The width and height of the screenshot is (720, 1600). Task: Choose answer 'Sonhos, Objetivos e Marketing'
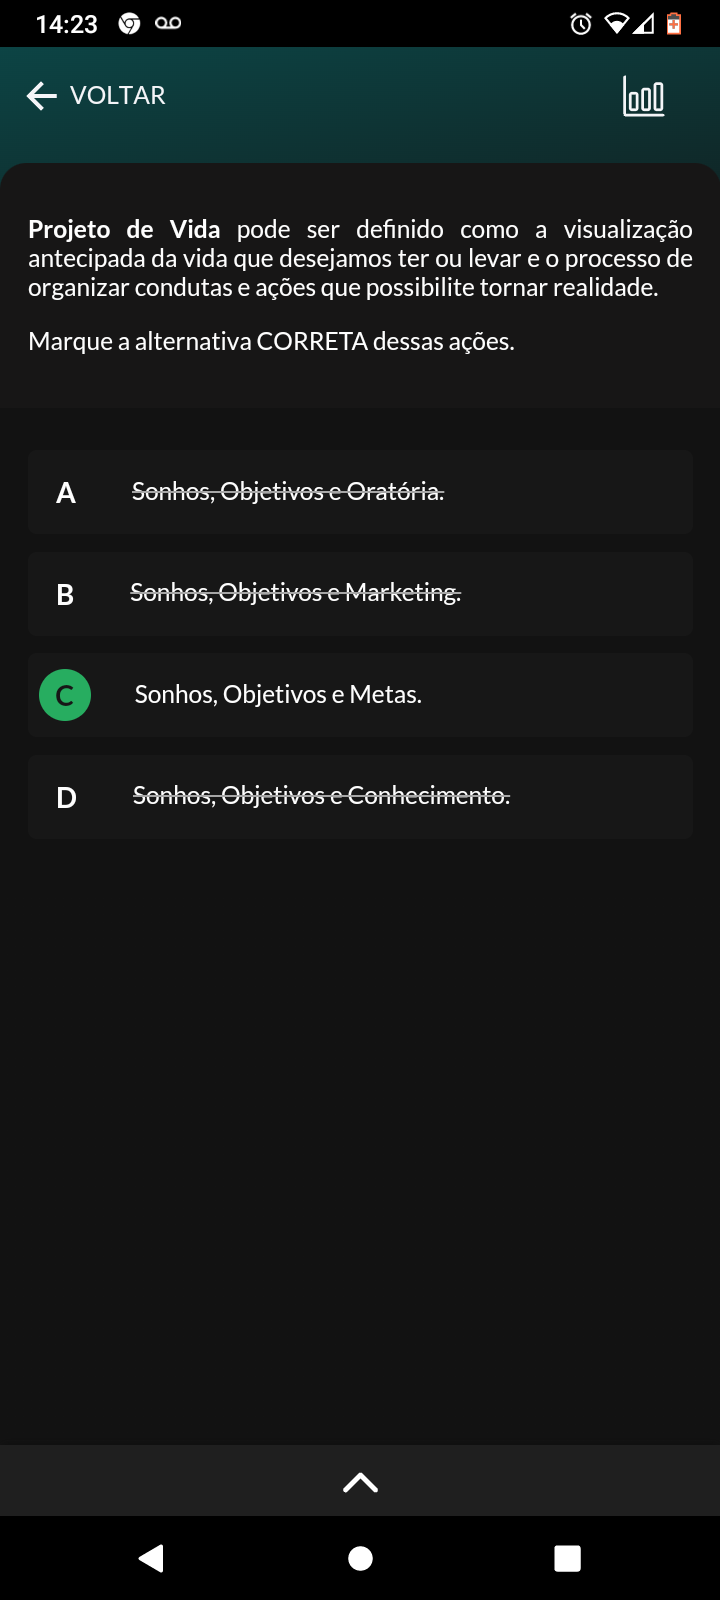tap(295, 593)
